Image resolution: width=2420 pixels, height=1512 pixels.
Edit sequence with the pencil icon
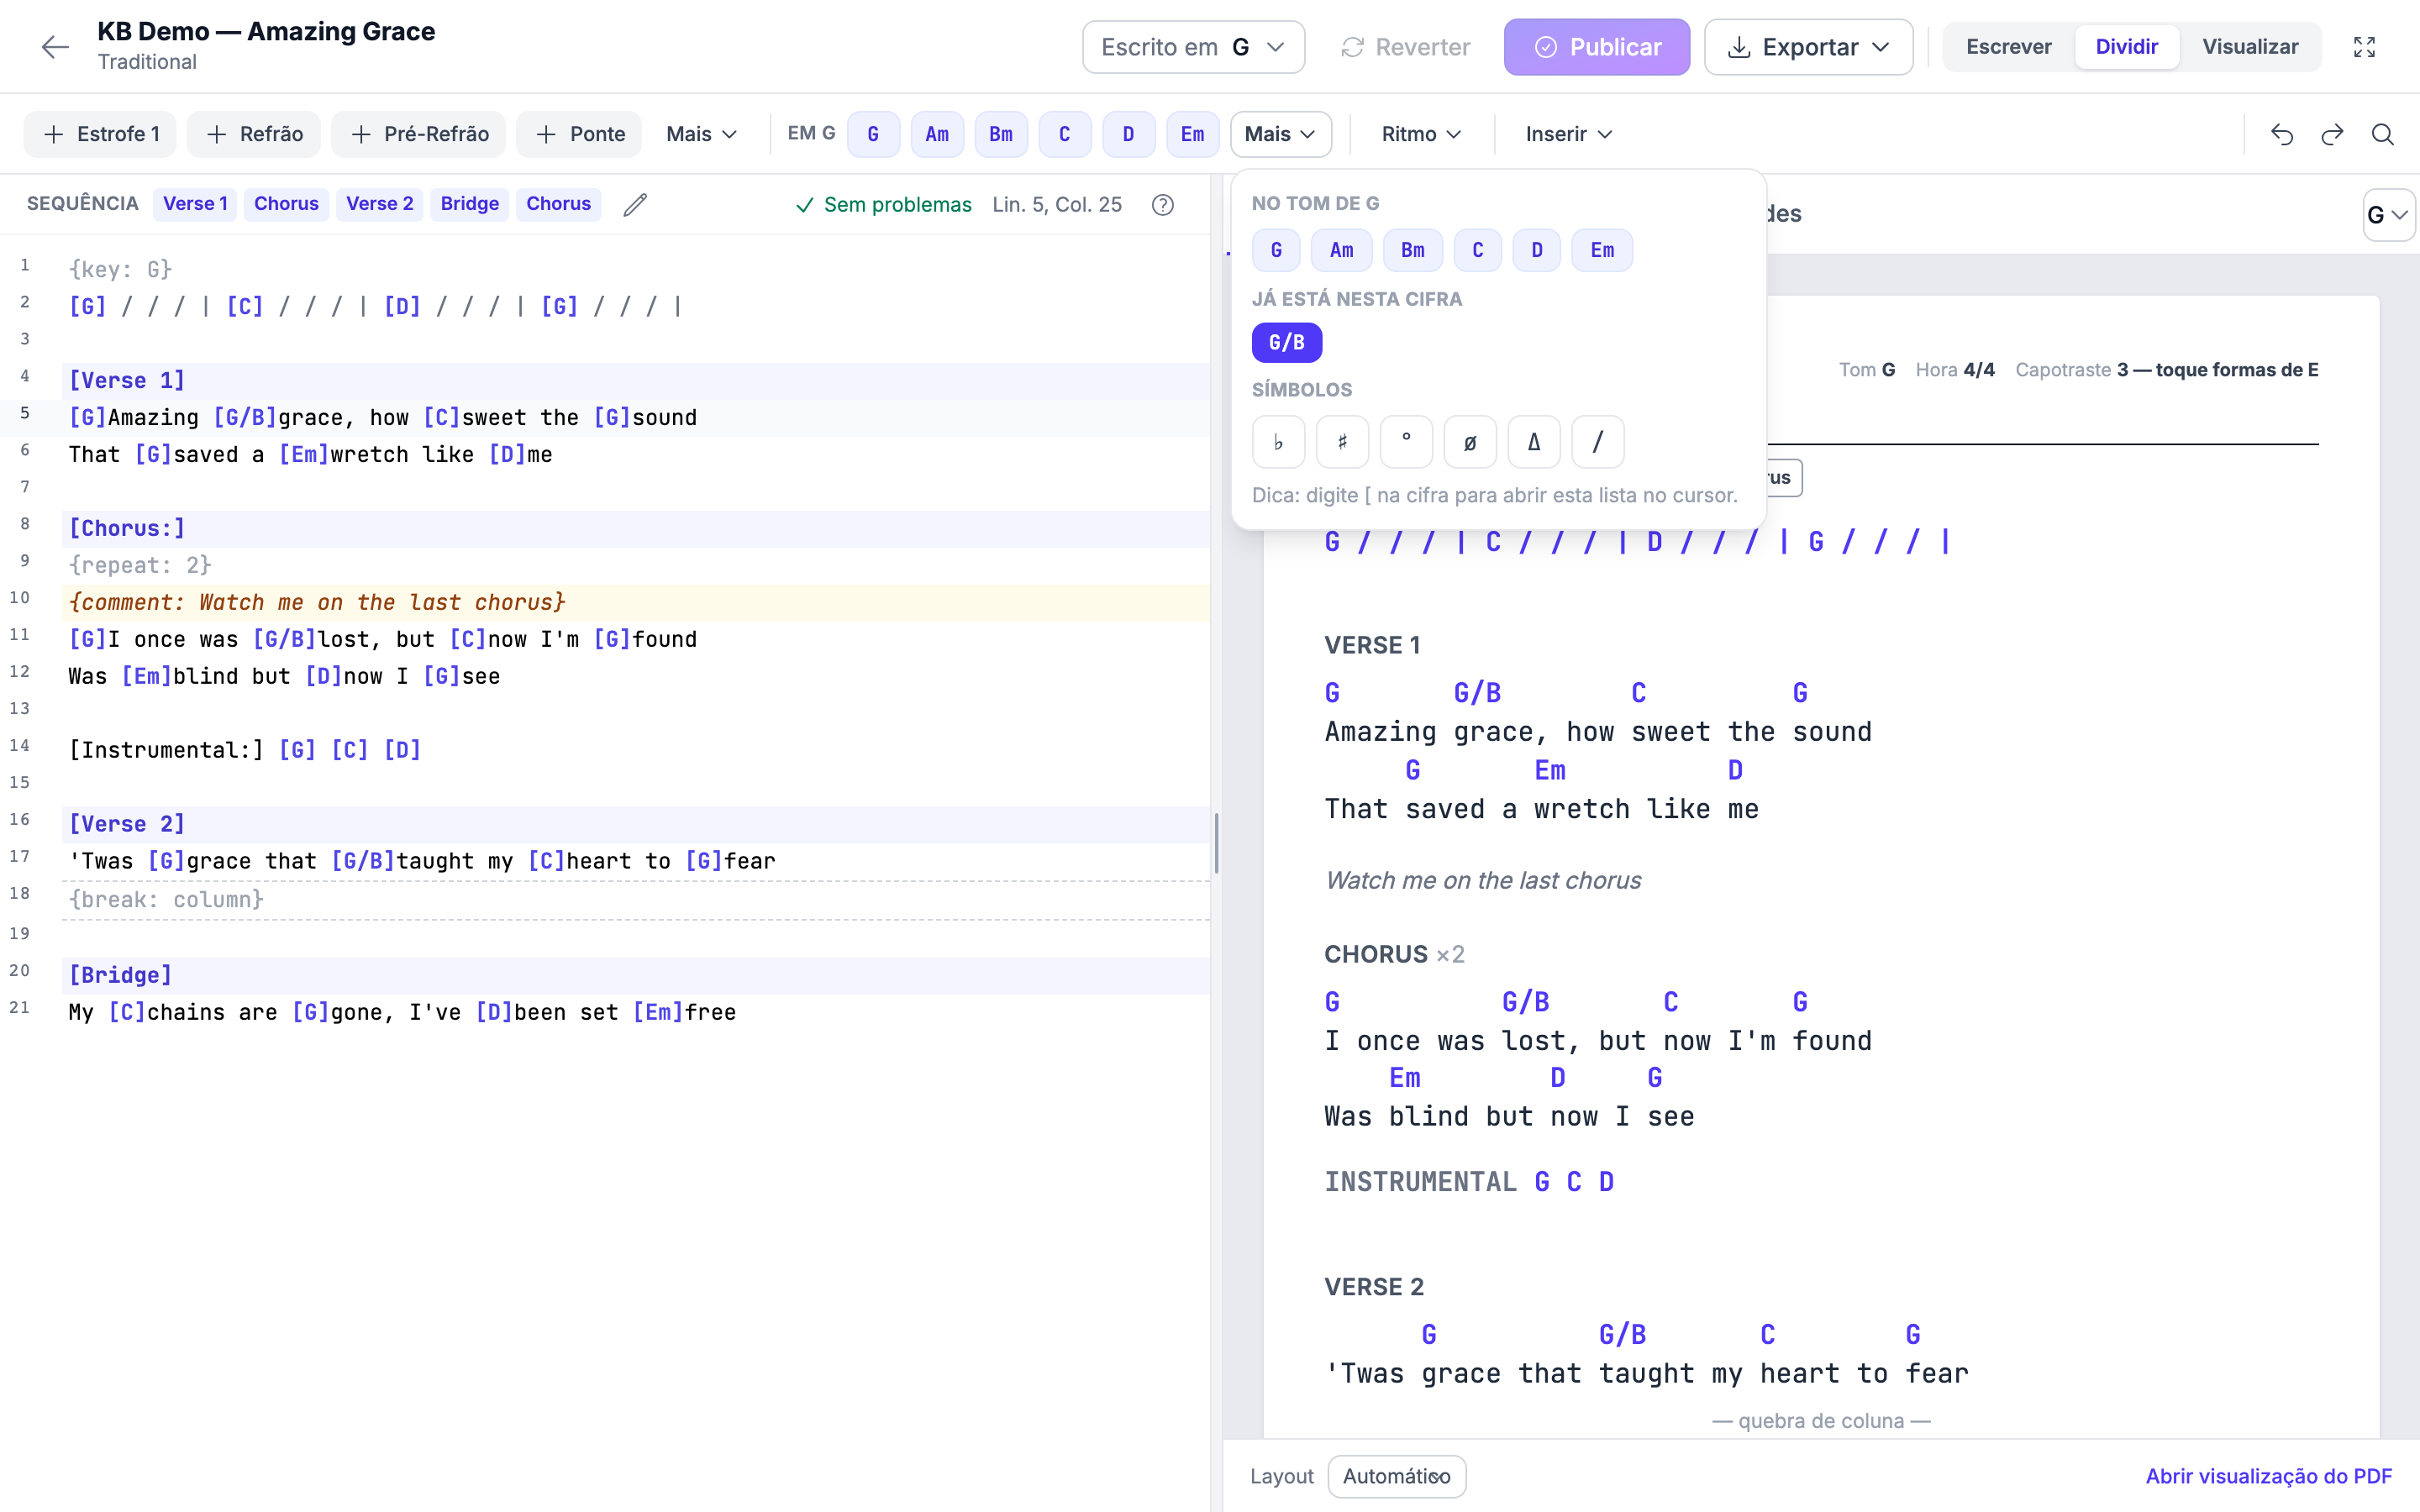coord(635,204)
